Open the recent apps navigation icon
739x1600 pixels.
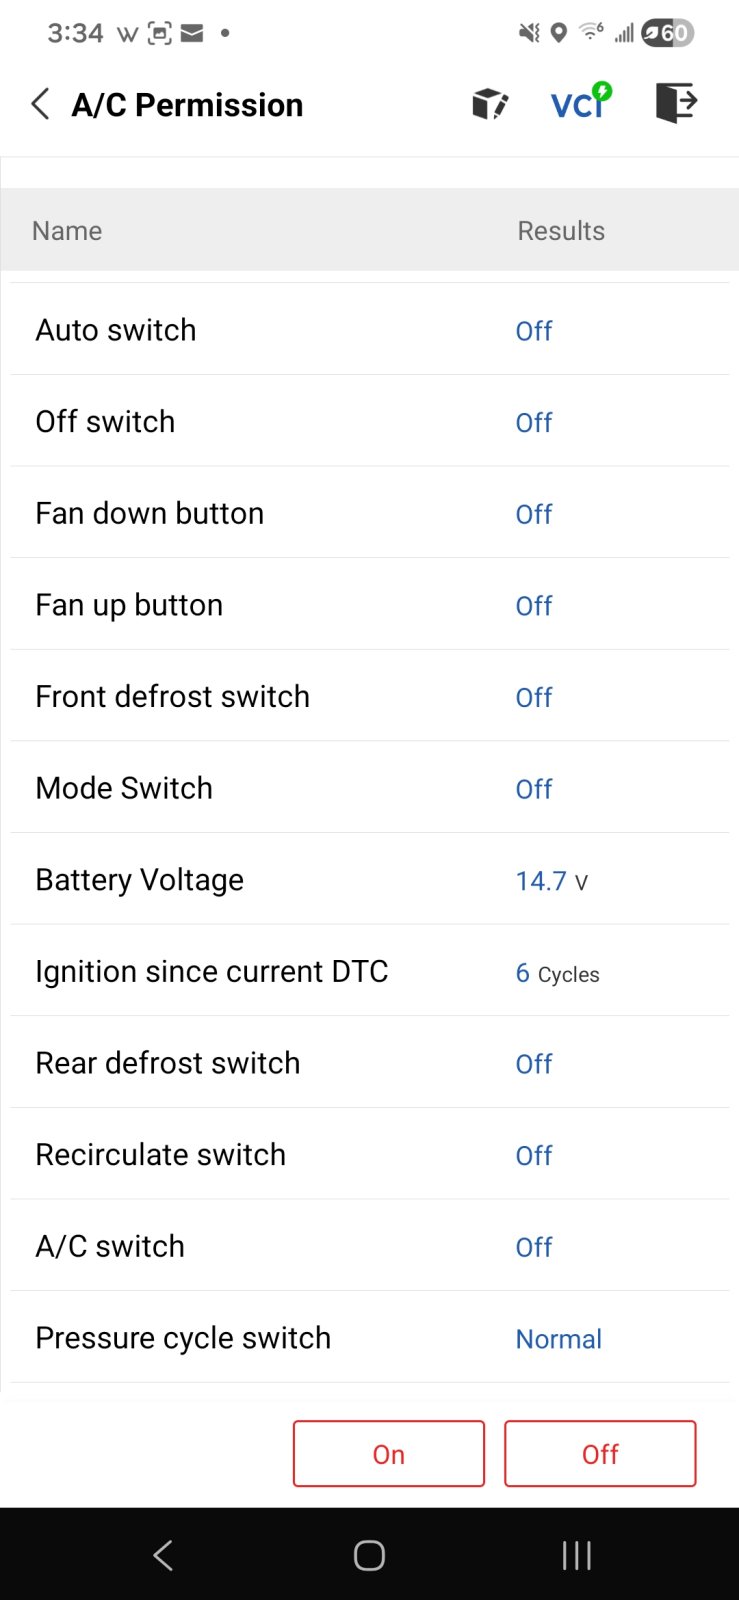point(576,1555)
